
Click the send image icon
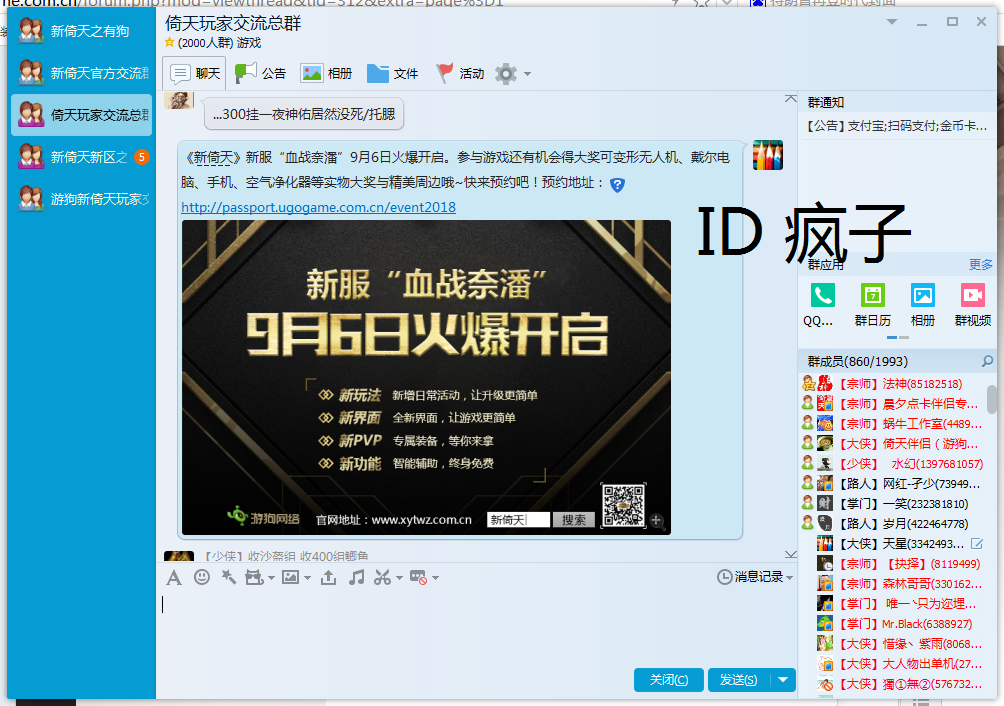(289, 577)
